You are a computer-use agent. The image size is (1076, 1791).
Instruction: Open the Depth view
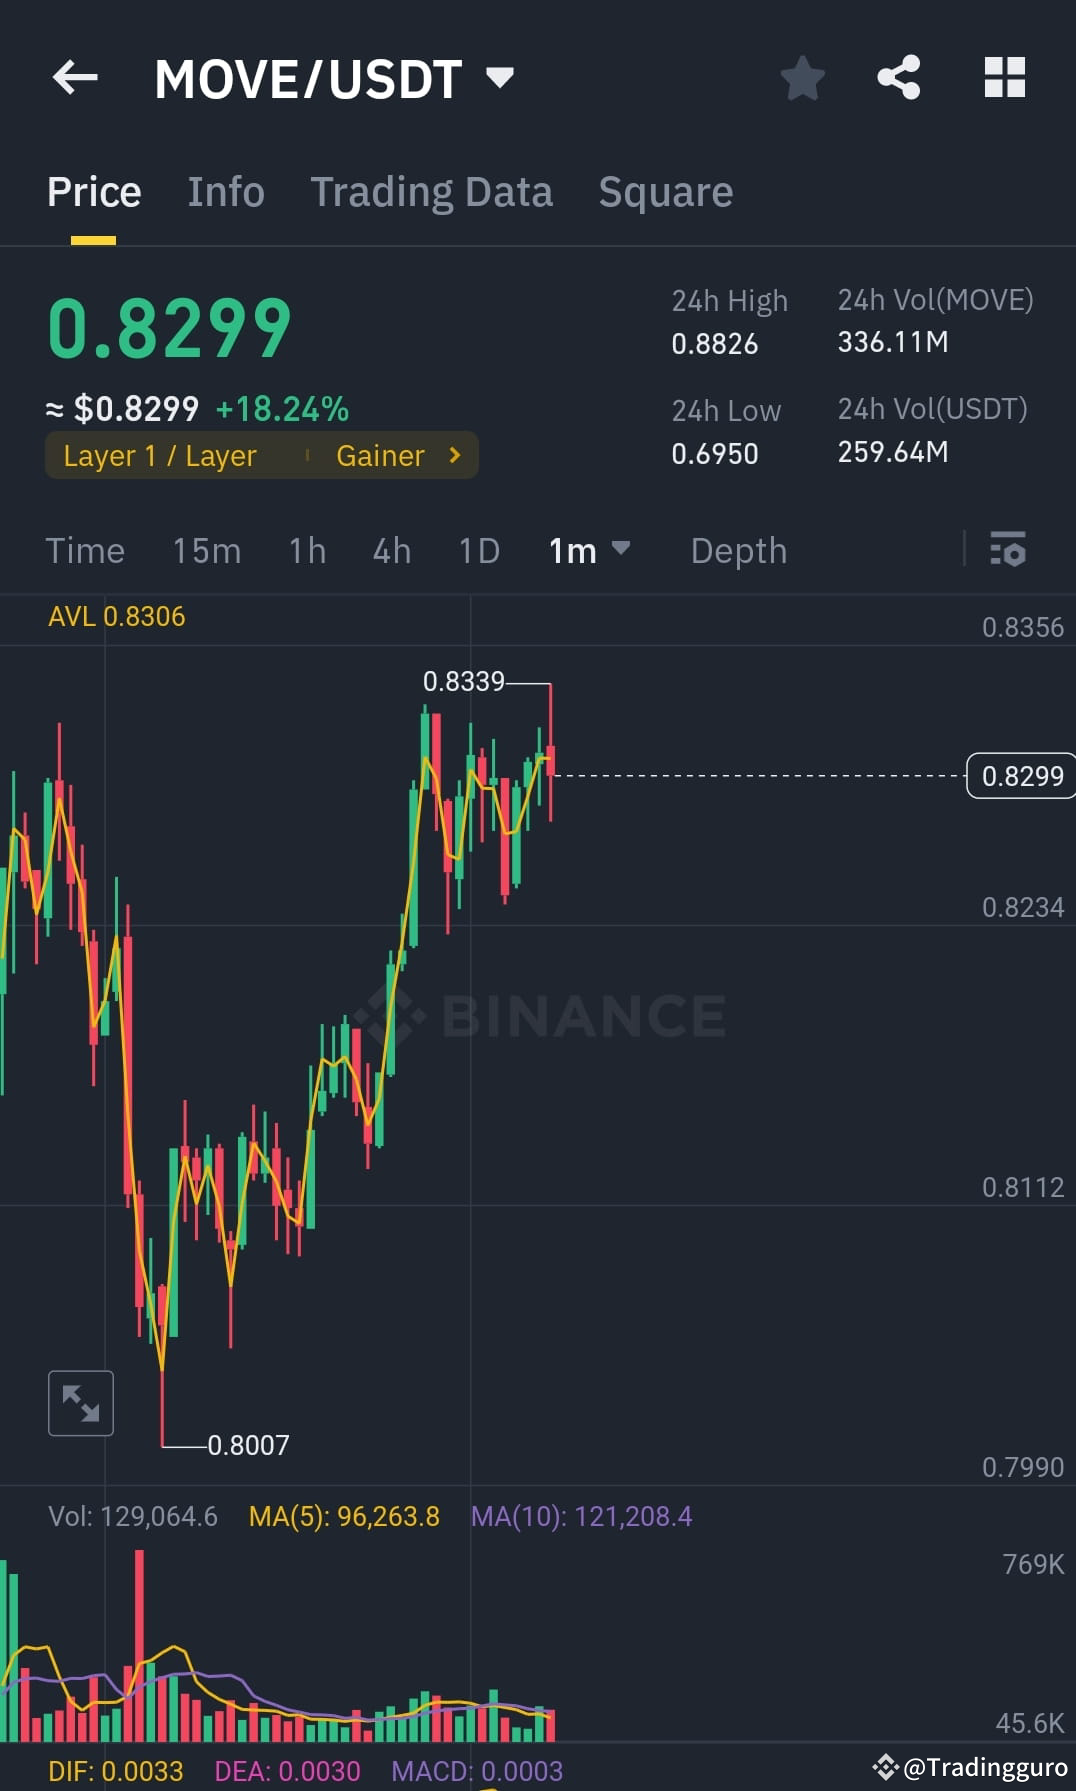point(739,551)
